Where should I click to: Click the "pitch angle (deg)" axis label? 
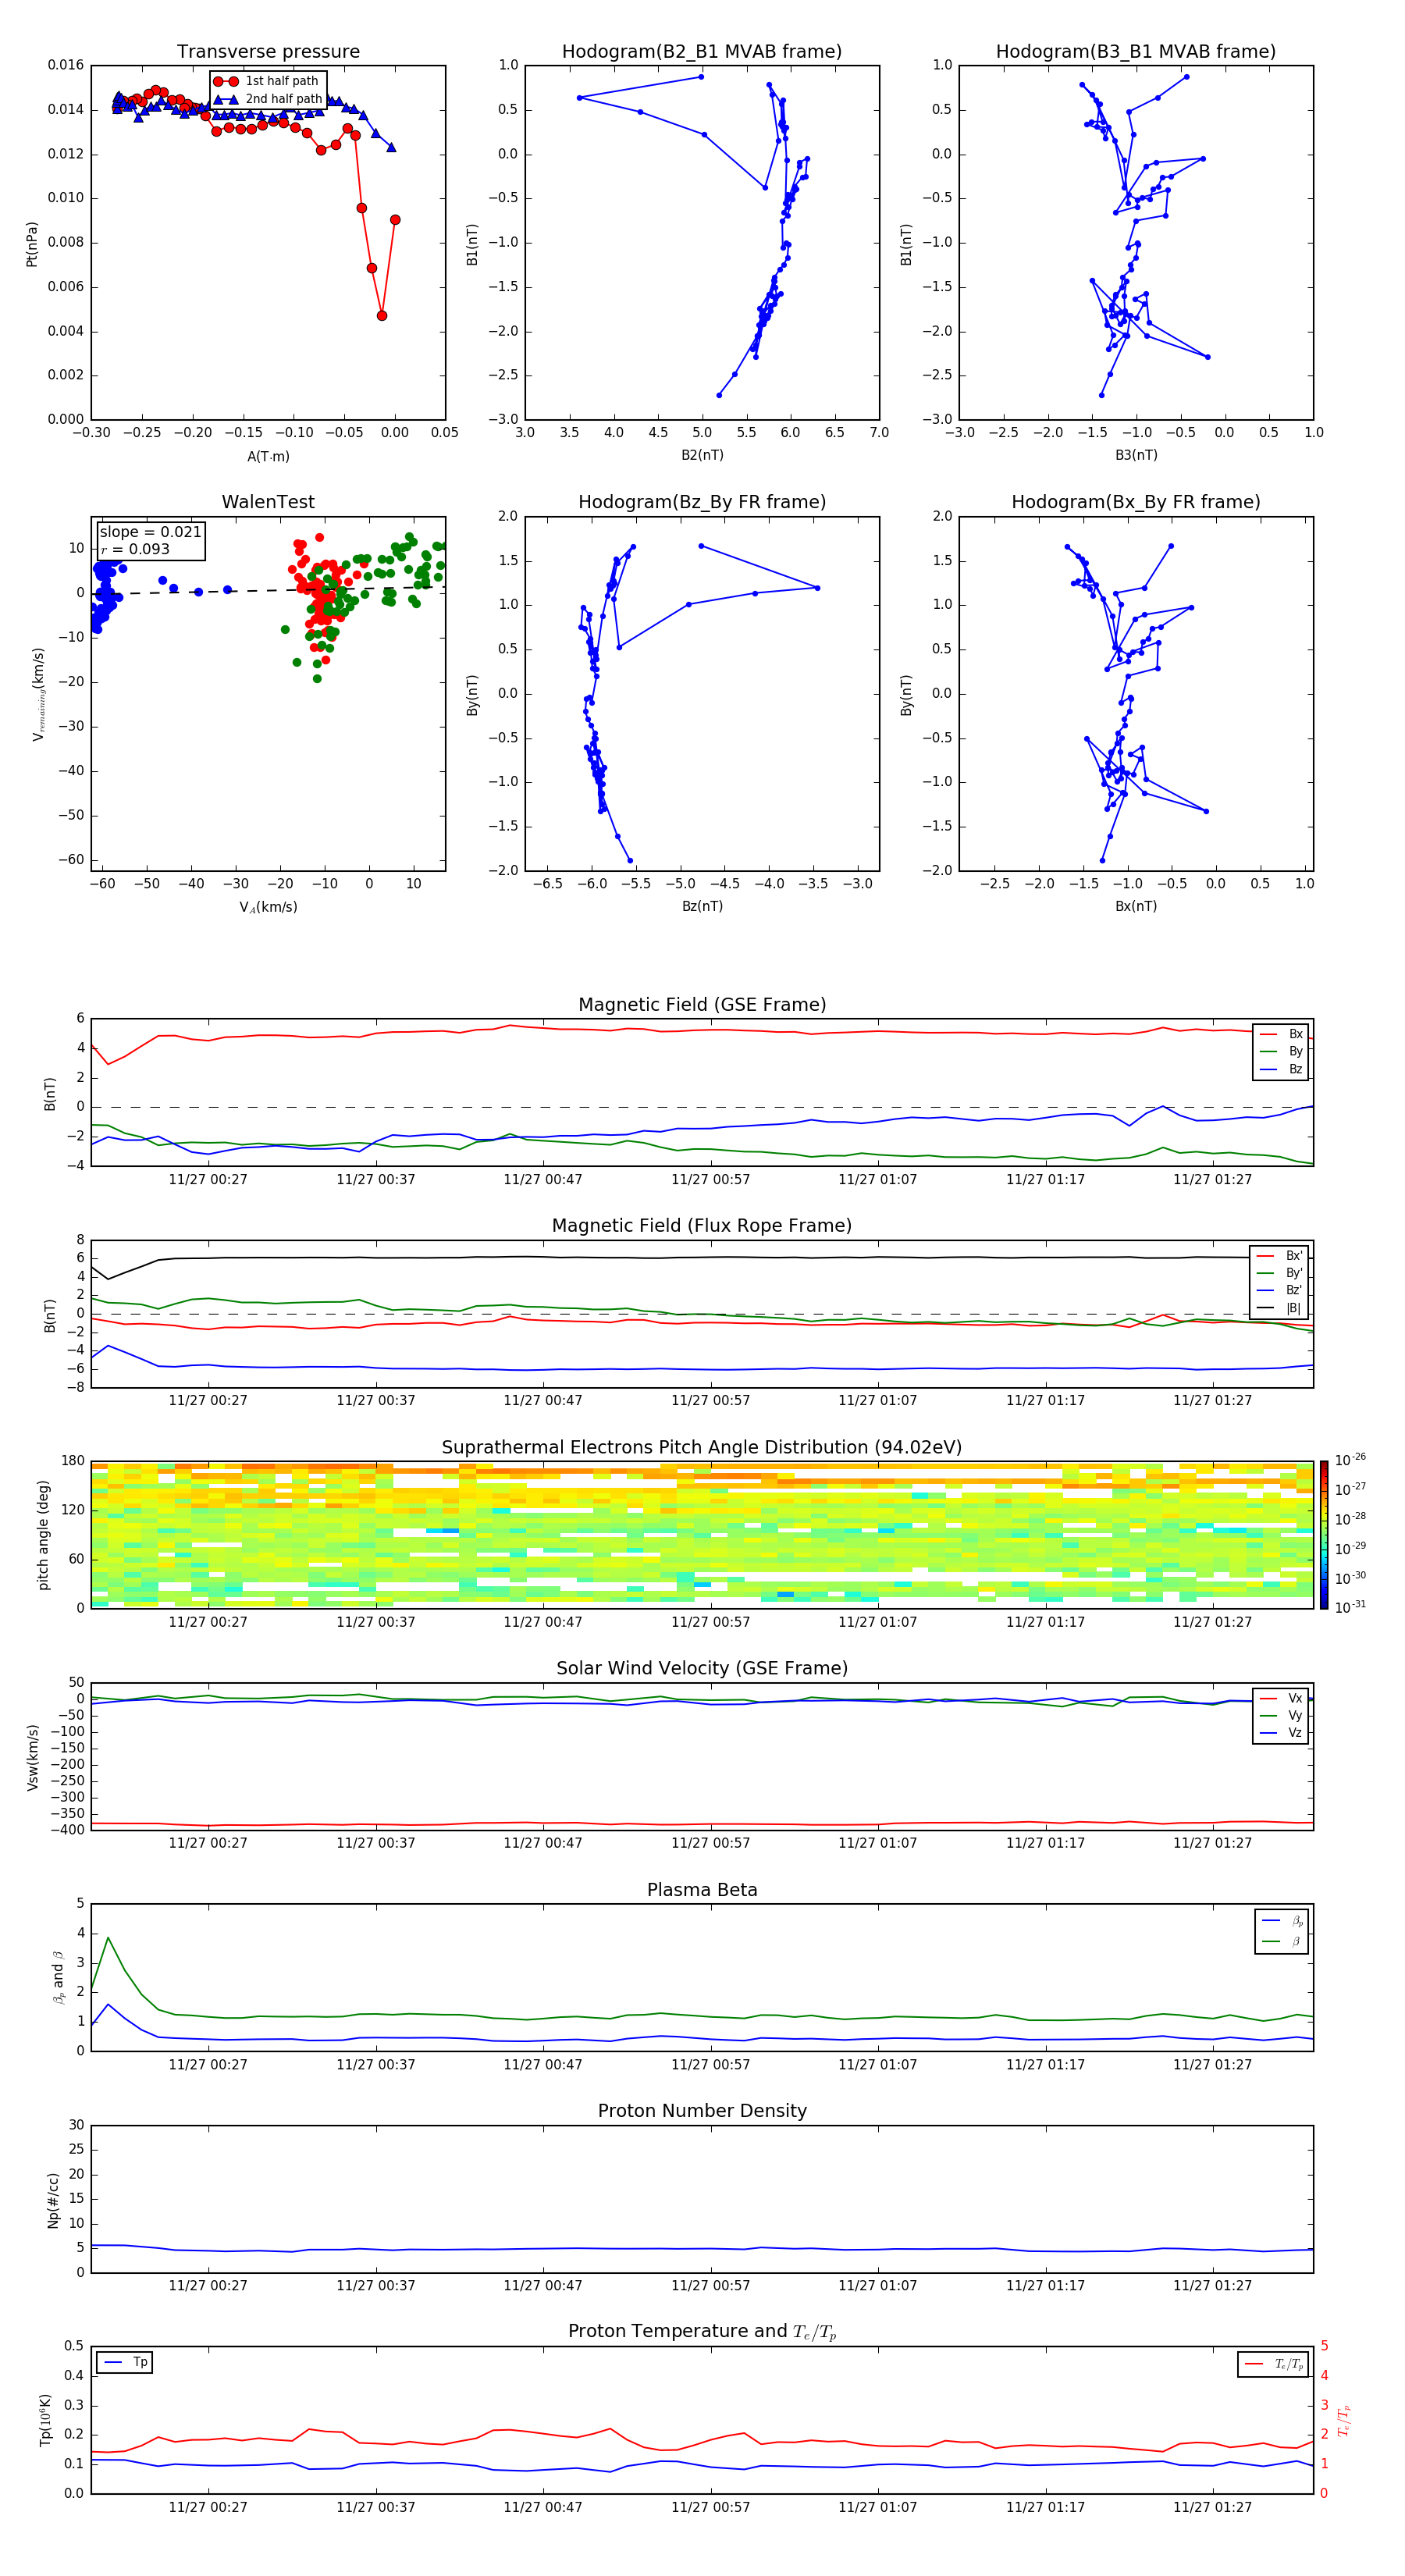(x=43, y=1535)
